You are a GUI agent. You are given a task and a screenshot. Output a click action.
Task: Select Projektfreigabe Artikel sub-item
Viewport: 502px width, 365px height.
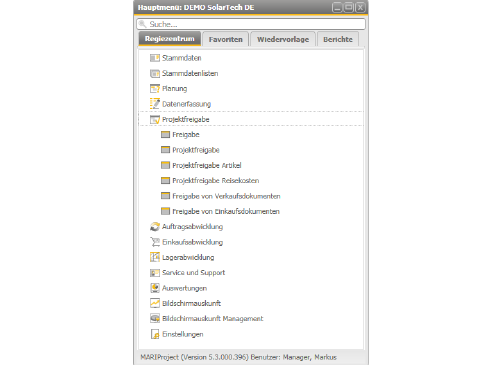[207, 165]
